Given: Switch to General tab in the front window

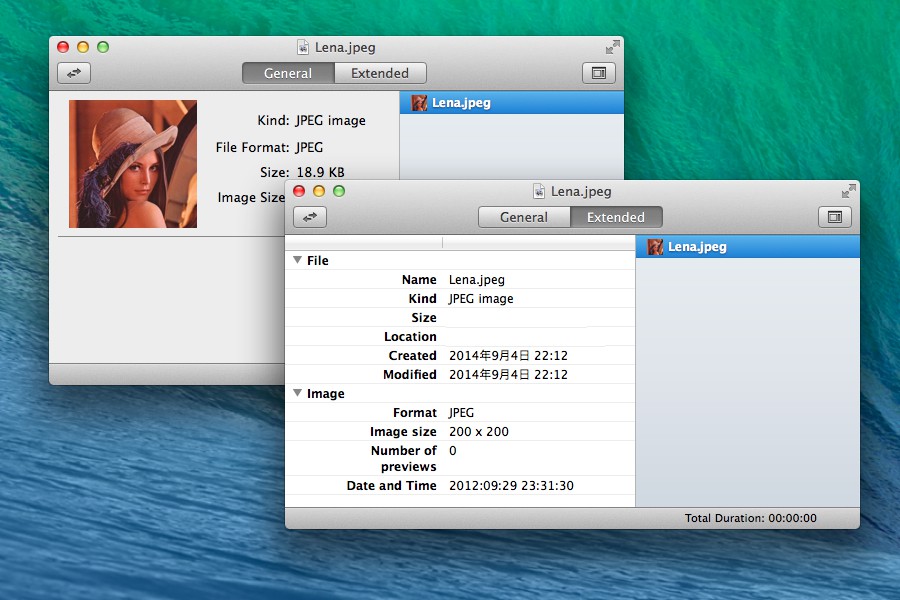Looking at the screenshot, I should (524, 217).
